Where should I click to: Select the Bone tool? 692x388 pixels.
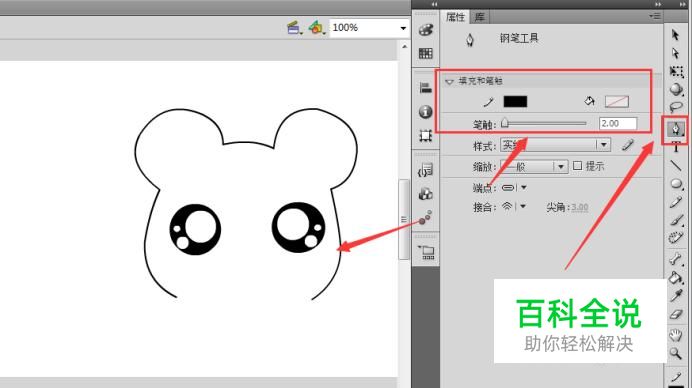tap(676, 259)
